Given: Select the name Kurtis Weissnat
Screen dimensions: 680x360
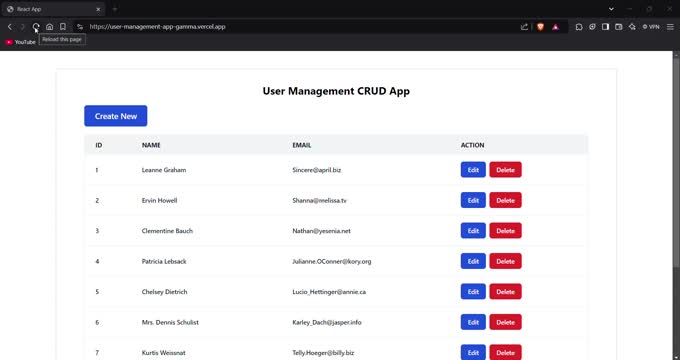Looking at the screenshot, I should tap(163, 353).
